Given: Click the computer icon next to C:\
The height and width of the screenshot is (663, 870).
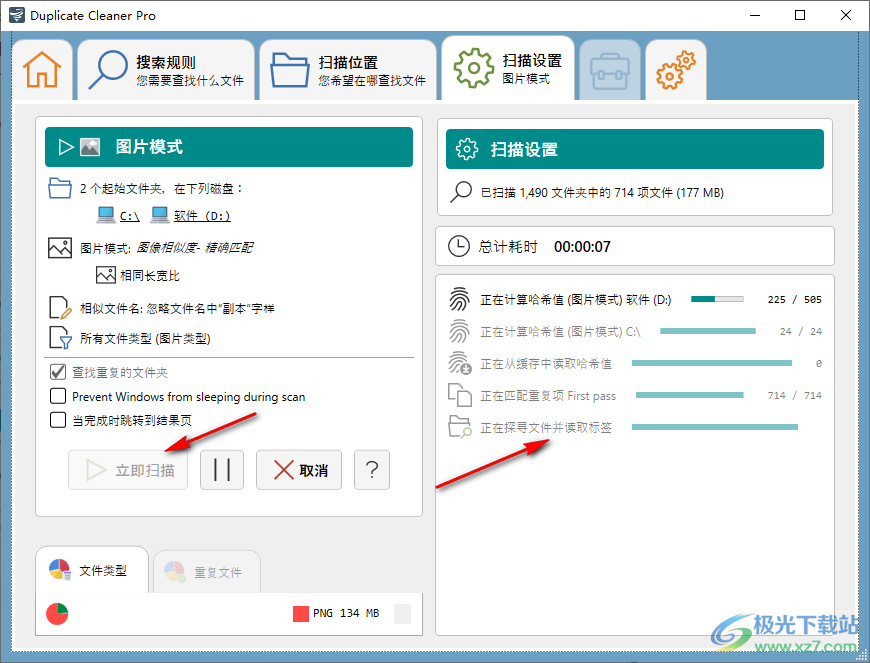Looking at the screenshot, I should 106,215.
